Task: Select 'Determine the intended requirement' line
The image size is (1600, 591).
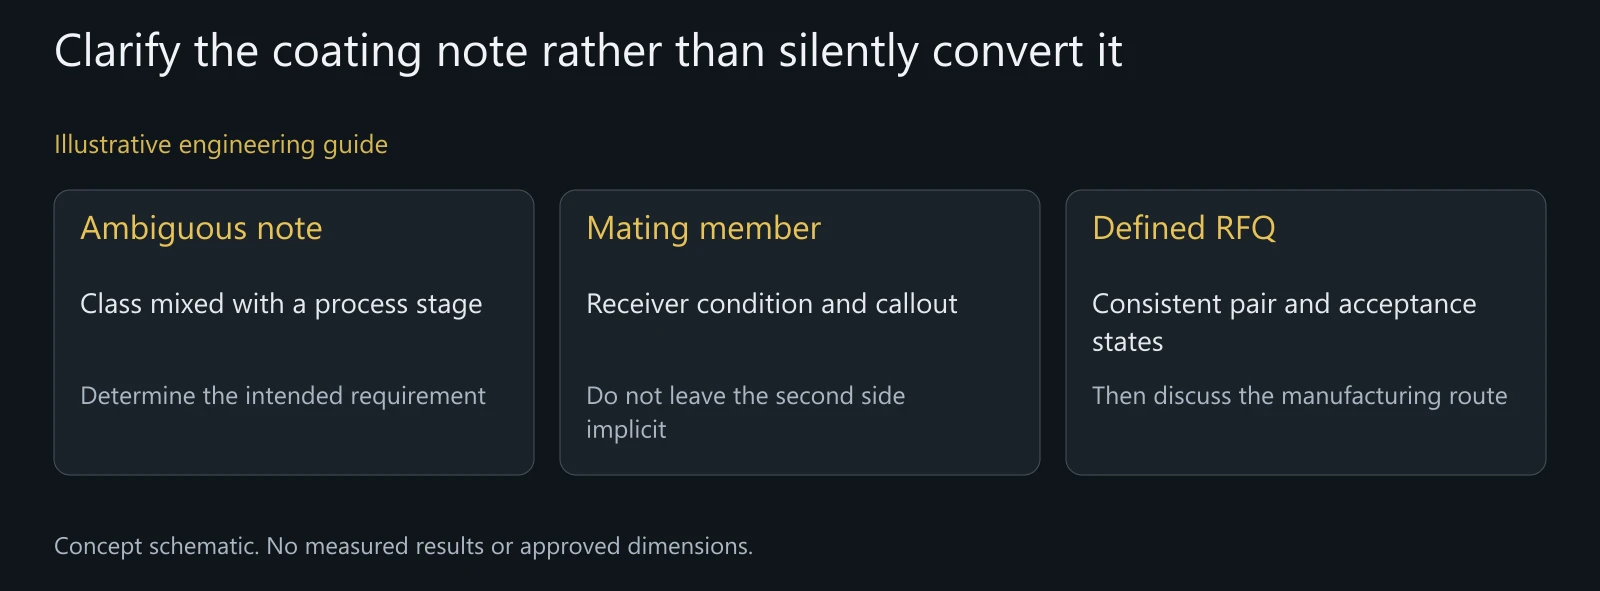Action: 283,396
